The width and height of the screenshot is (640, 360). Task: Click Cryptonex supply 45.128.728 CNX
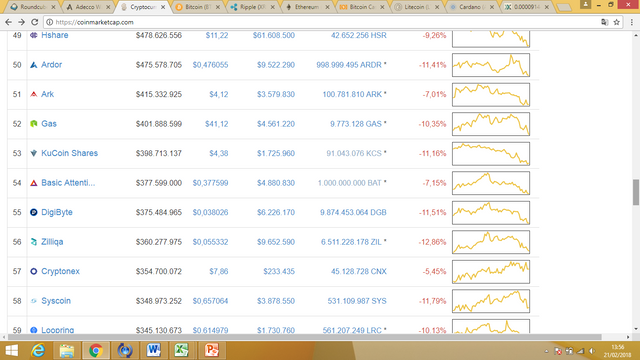pos(358,271)
